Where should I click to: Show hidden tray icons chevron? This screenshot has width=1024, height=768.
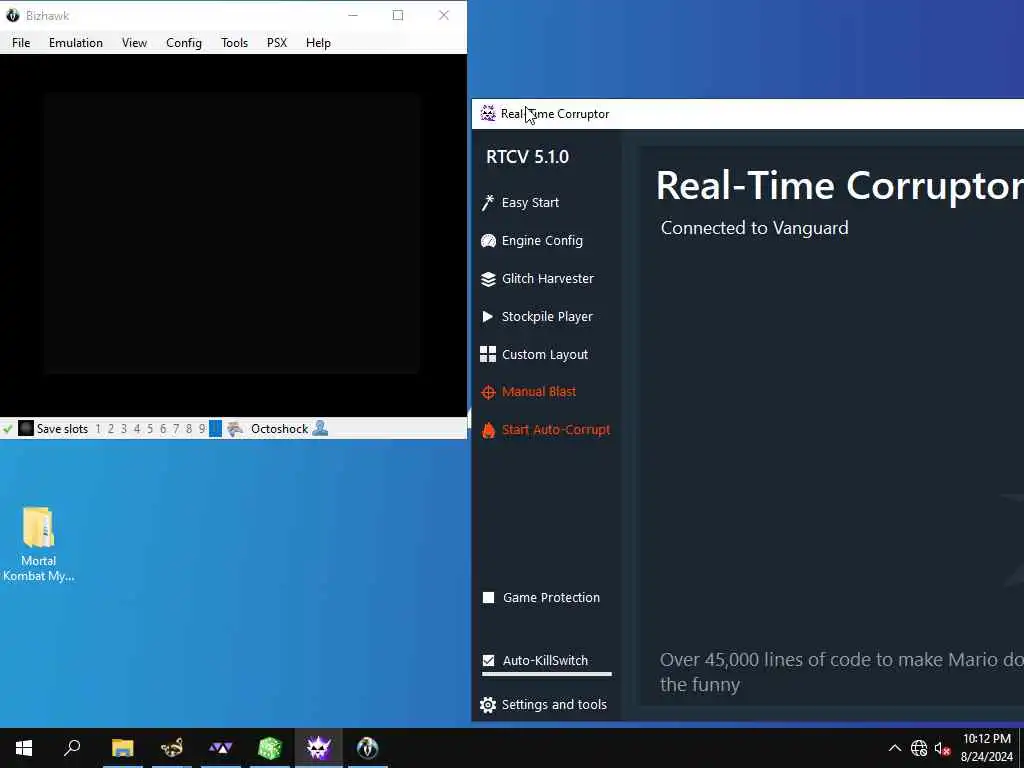point(895,748)
